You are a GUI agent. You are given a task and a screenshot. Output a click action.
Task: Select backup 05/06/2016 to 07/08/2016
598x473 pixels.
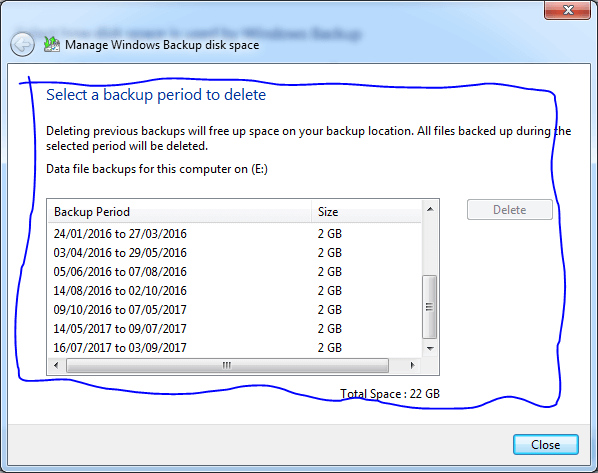(235, 272)
